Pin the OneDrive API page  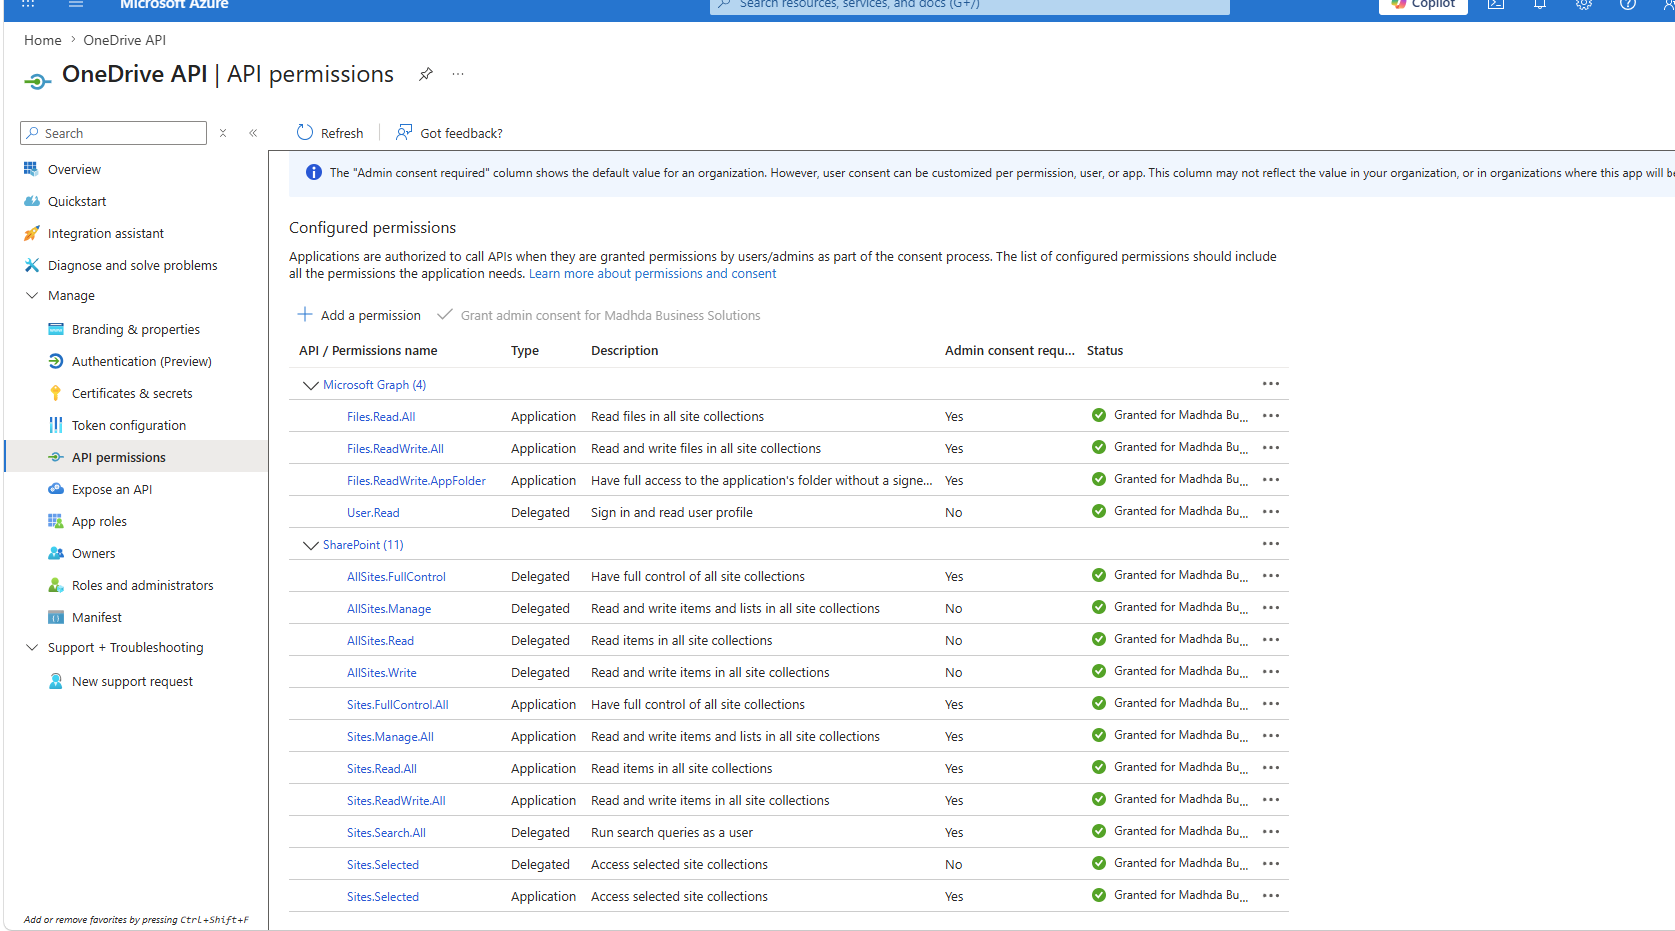426,74
